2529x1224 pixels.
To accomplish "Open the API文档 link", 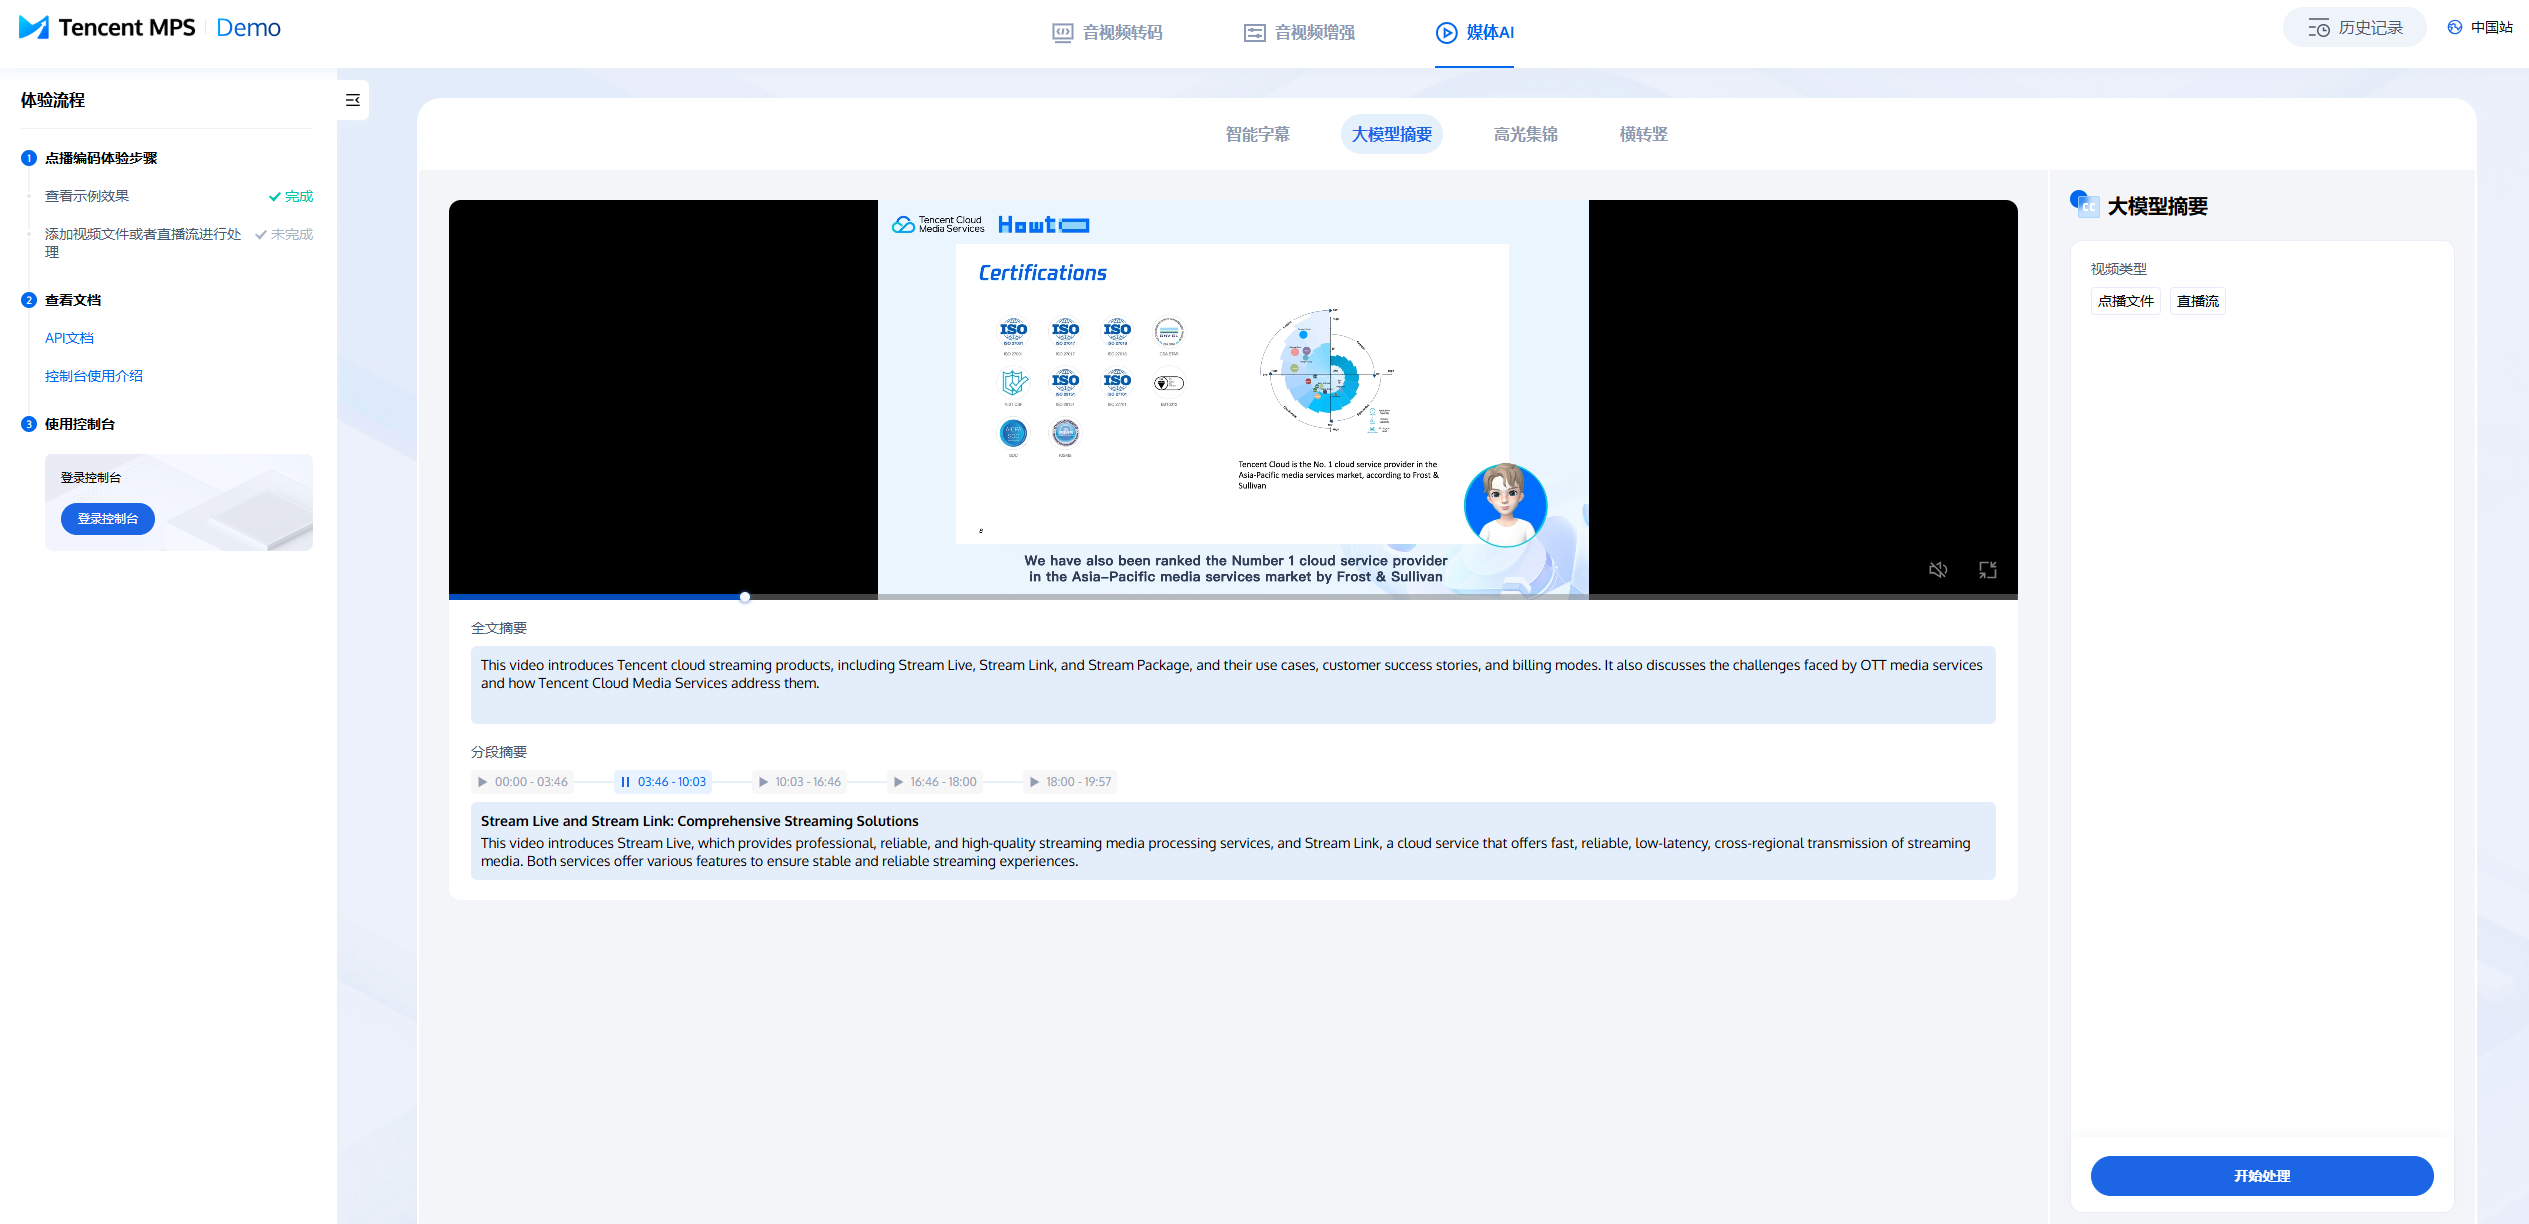I will (69, 338).
